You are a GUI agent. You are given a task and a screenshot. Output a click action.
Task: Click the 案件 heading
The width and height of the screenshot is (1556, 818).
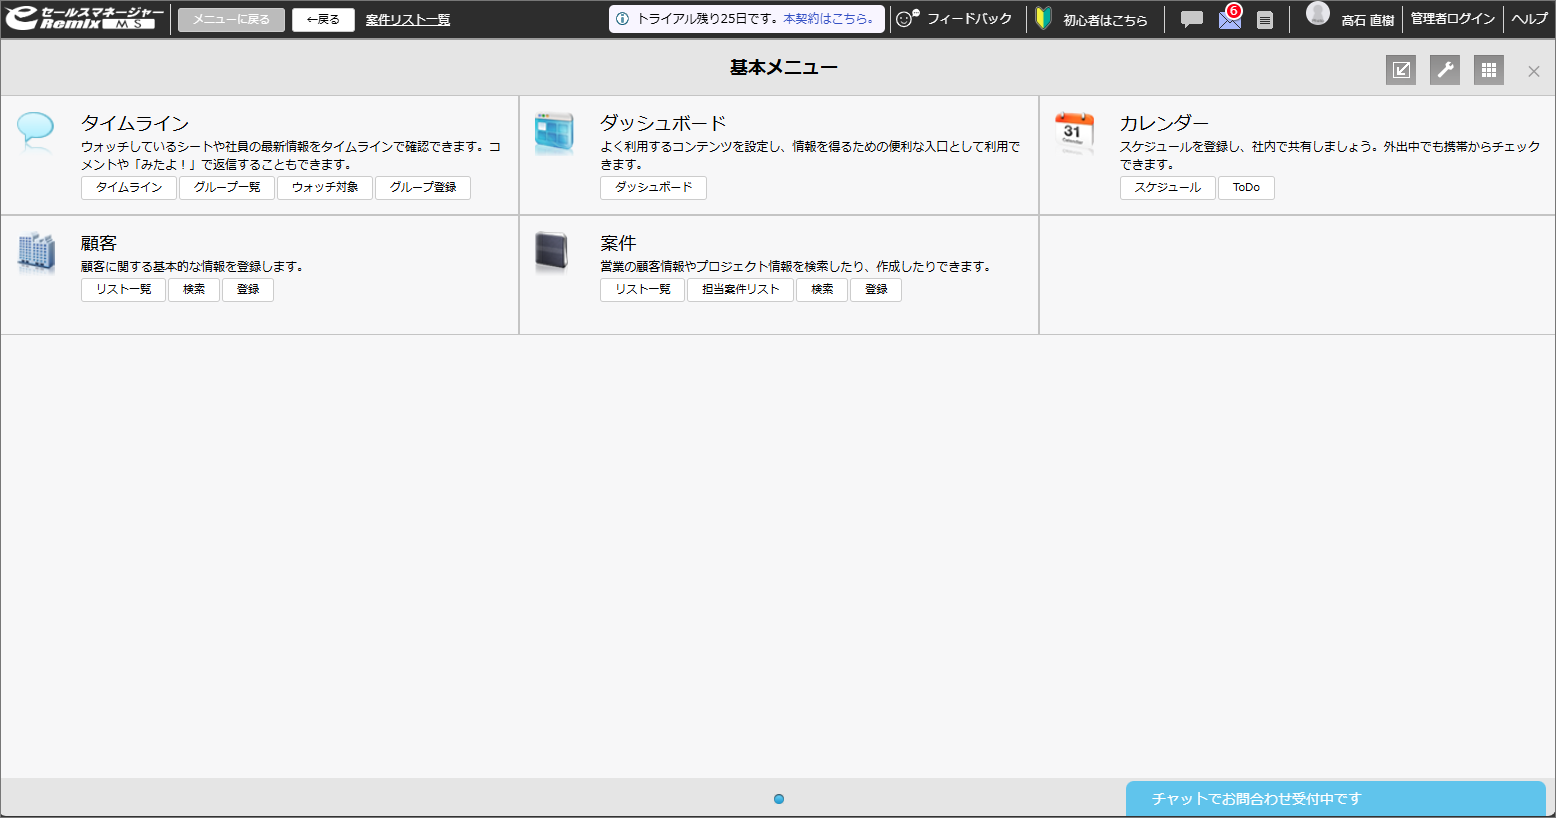tap(618, 243)
